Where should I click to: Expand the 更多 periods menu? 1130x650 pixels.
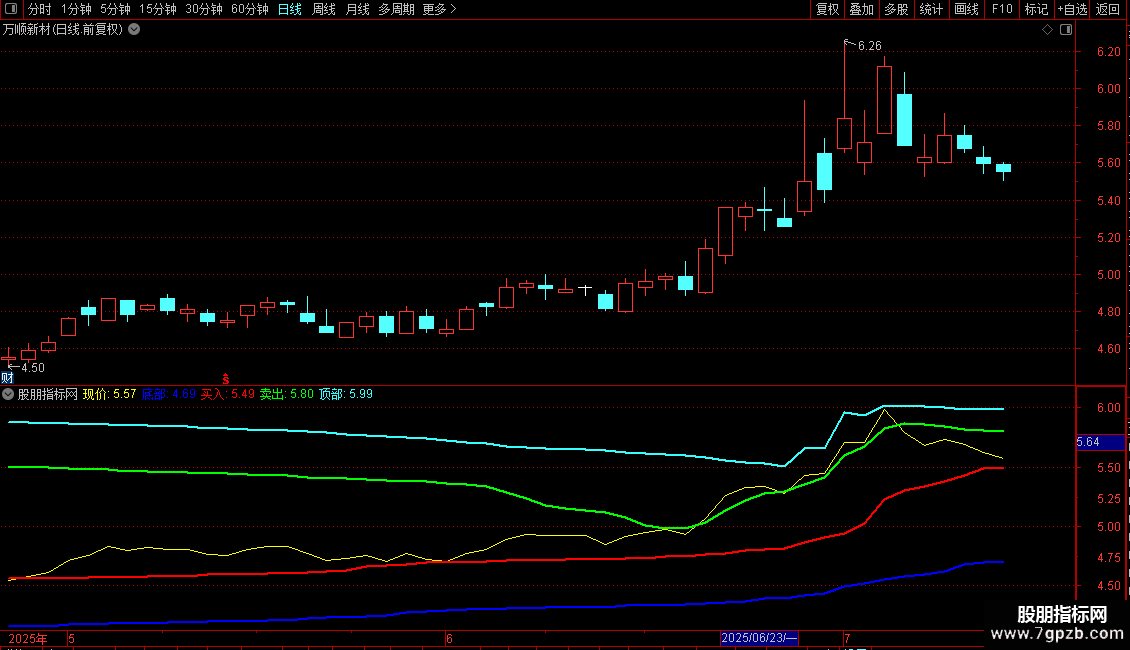(439, 9)
